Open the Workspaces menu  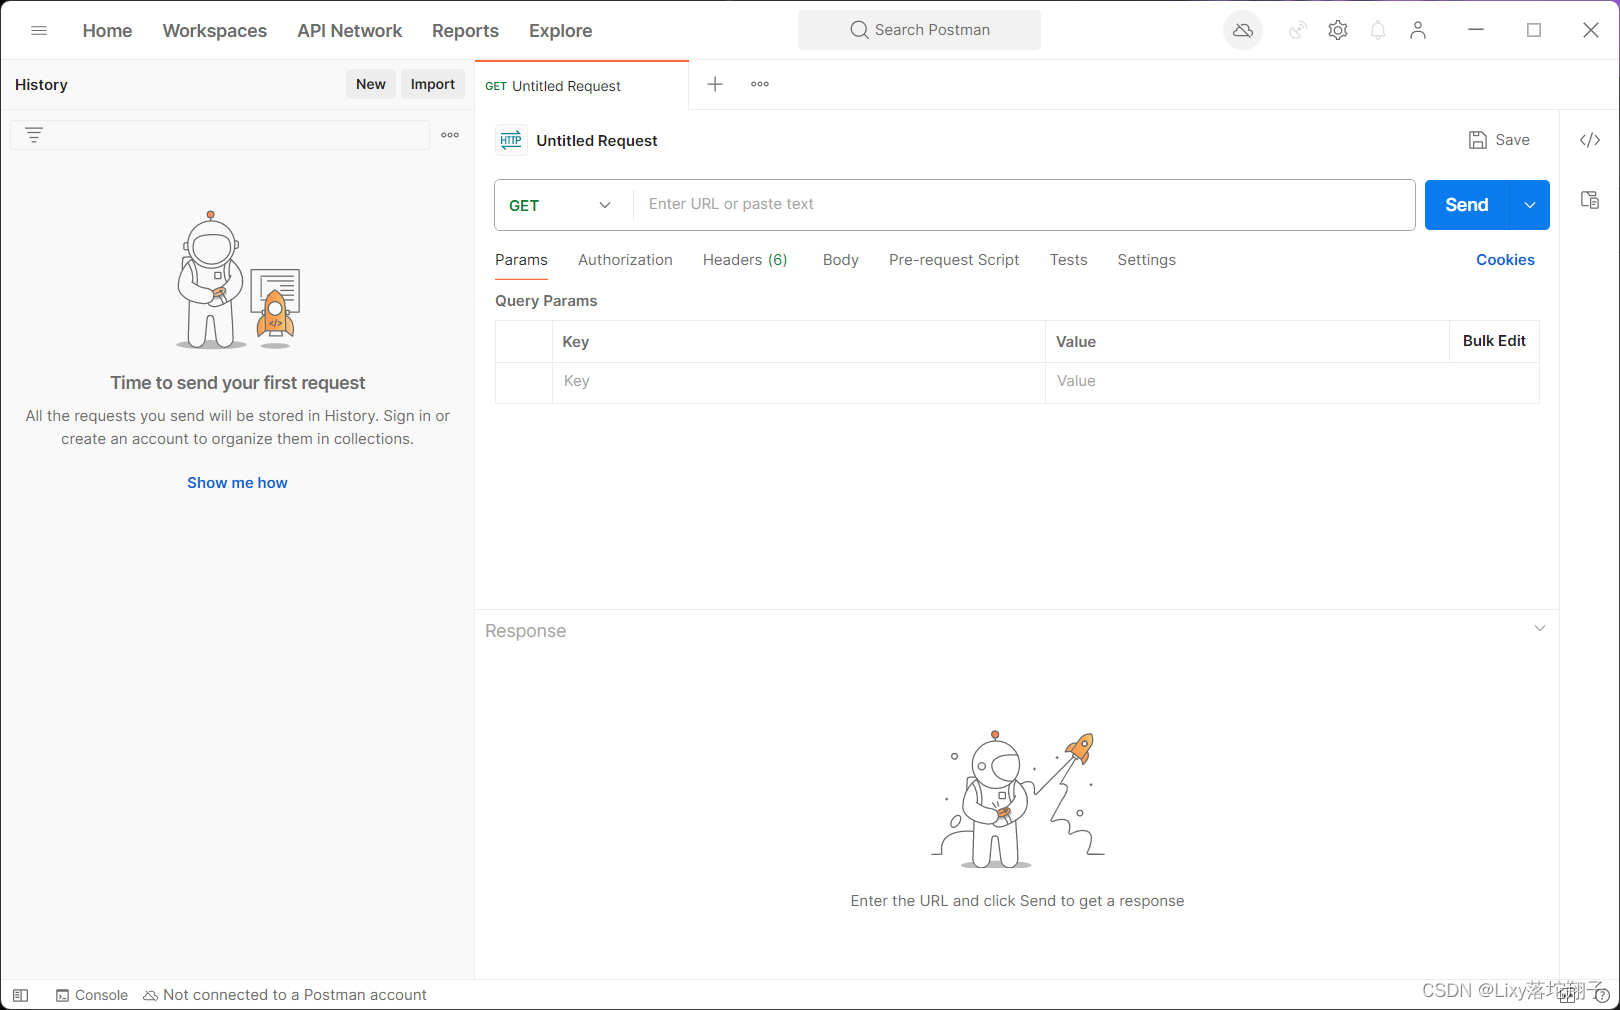click(x=215, y=30)
